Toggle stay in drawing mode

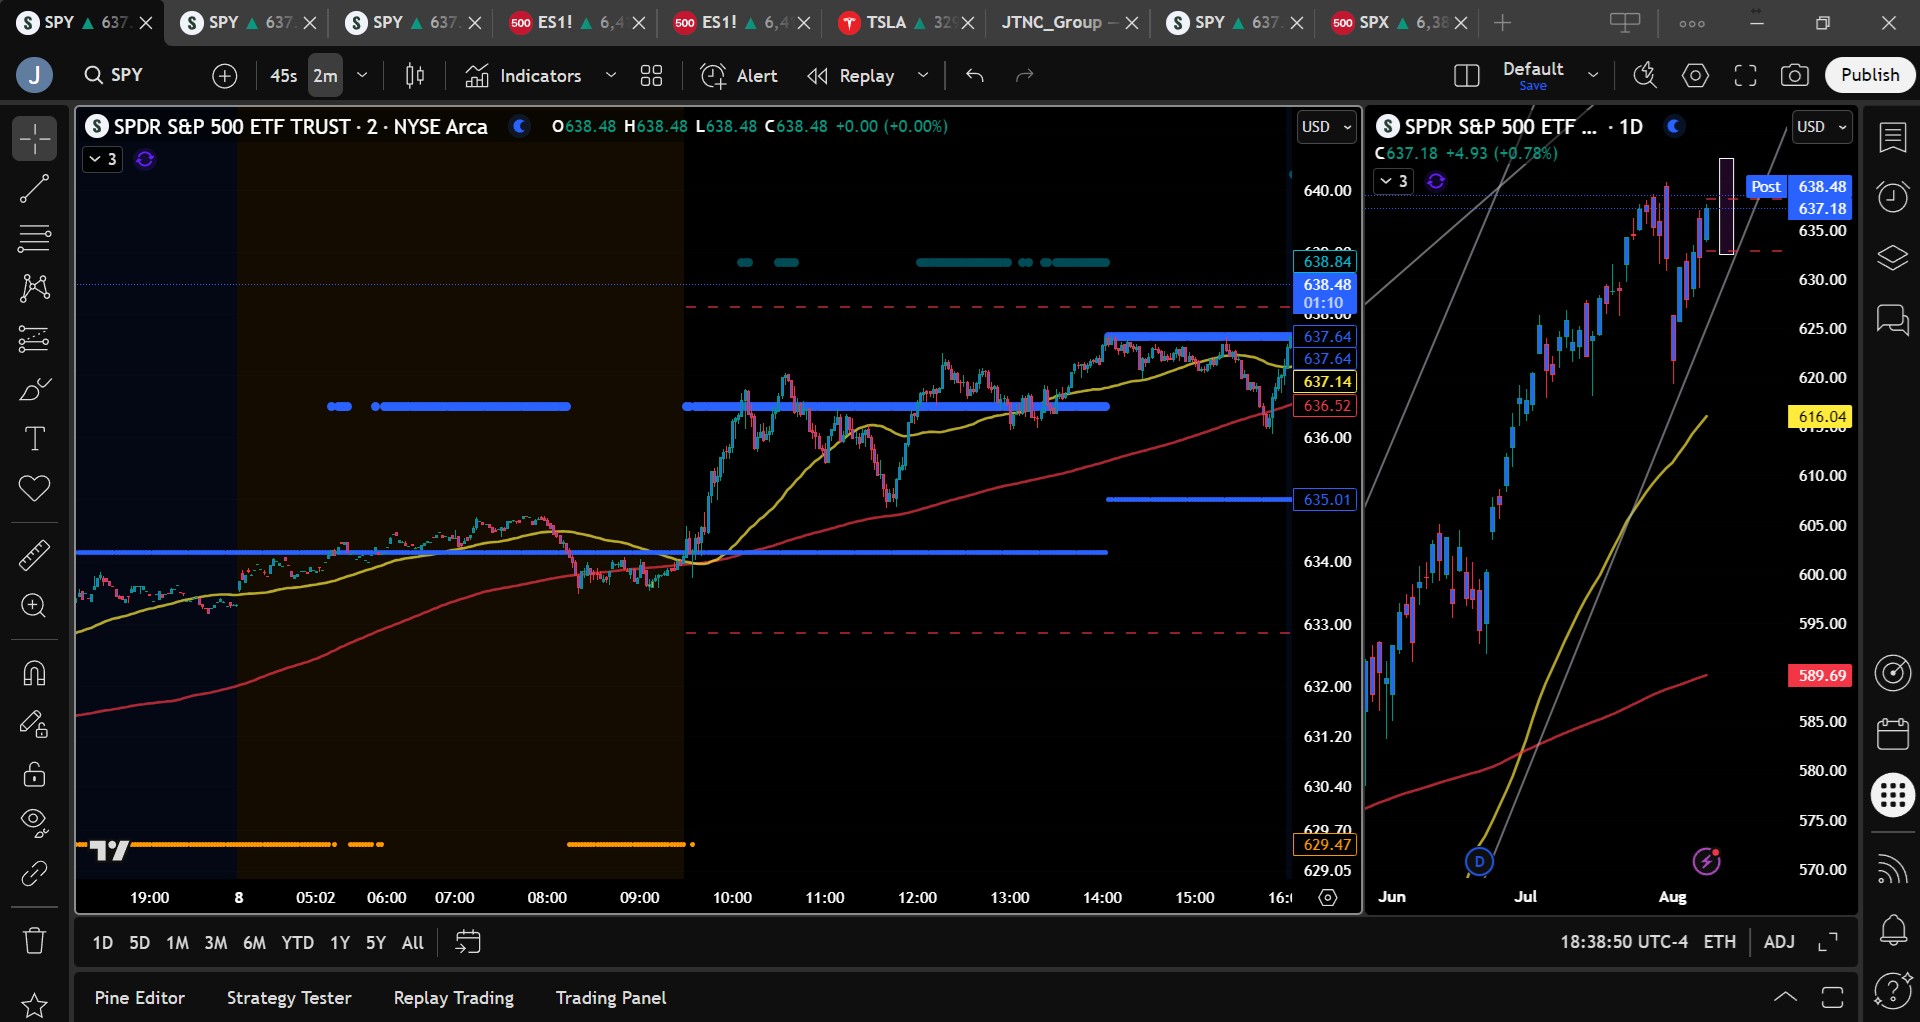click(x=34, y=723)
